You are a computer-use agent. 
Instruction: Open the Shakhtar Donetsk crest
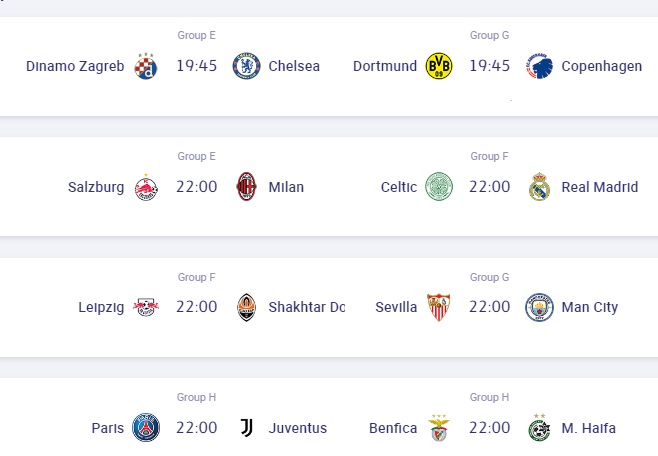coord(246,307)
